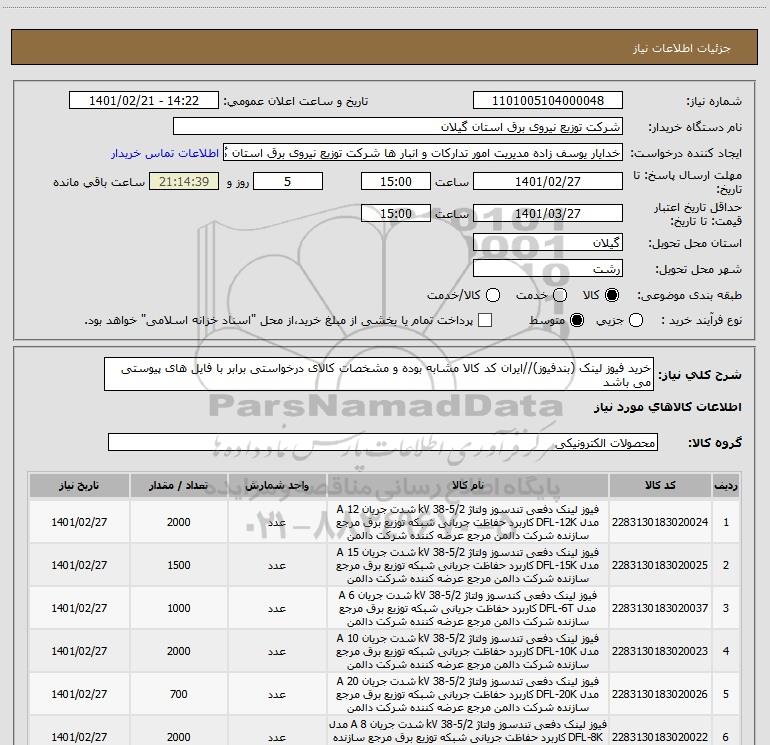770x745 pixels.
Task: Click item code 2283130183020023
Action: click(x=660, y=651)
